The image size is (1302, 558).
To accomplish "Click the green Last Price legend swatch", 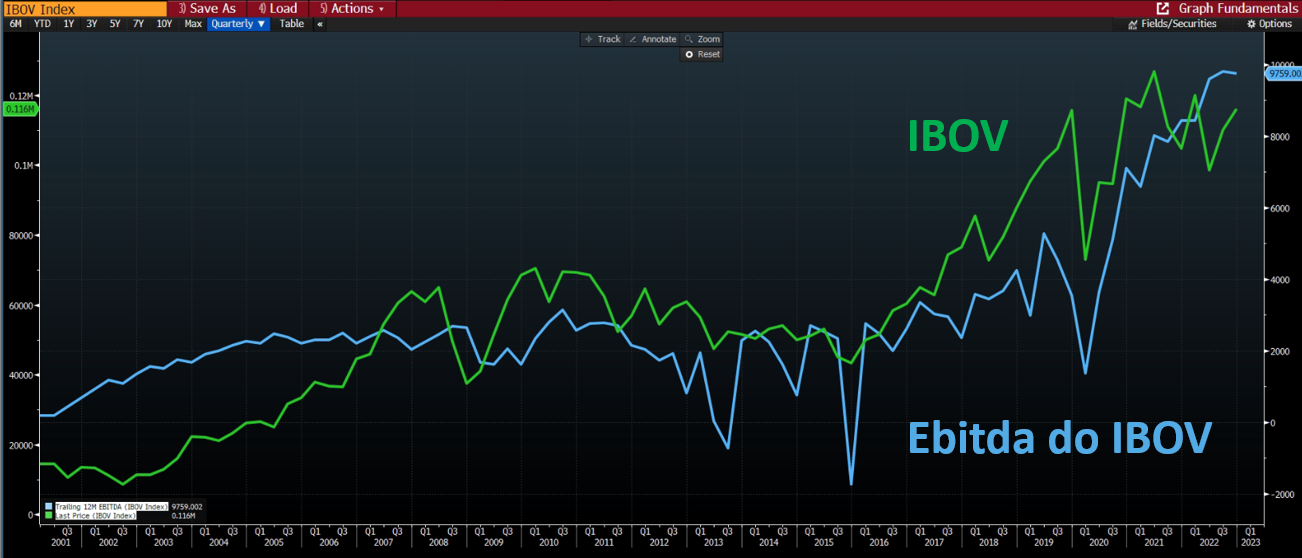I will pos(48,516).
